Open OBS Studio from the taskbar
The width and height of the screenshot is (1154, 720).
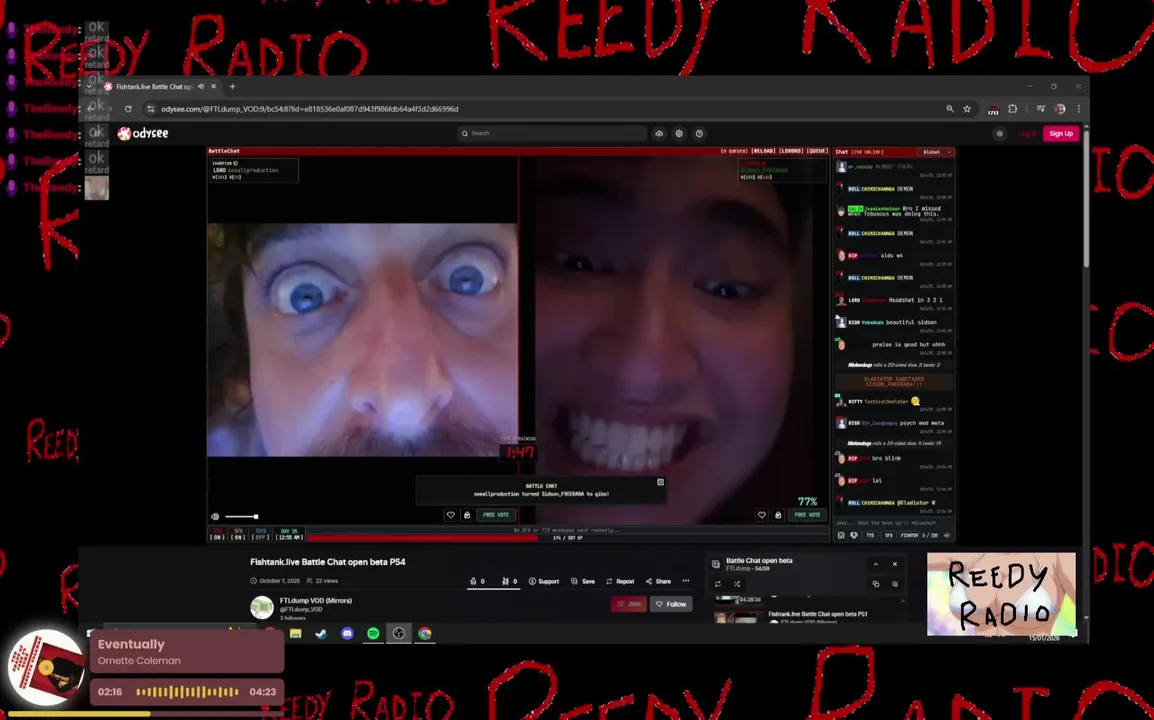point(399,633)
